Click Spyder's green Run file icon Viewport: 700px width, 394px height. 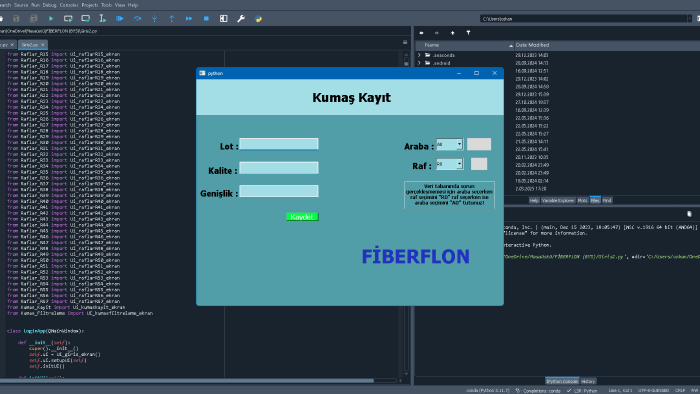click(x=51, y=19)
